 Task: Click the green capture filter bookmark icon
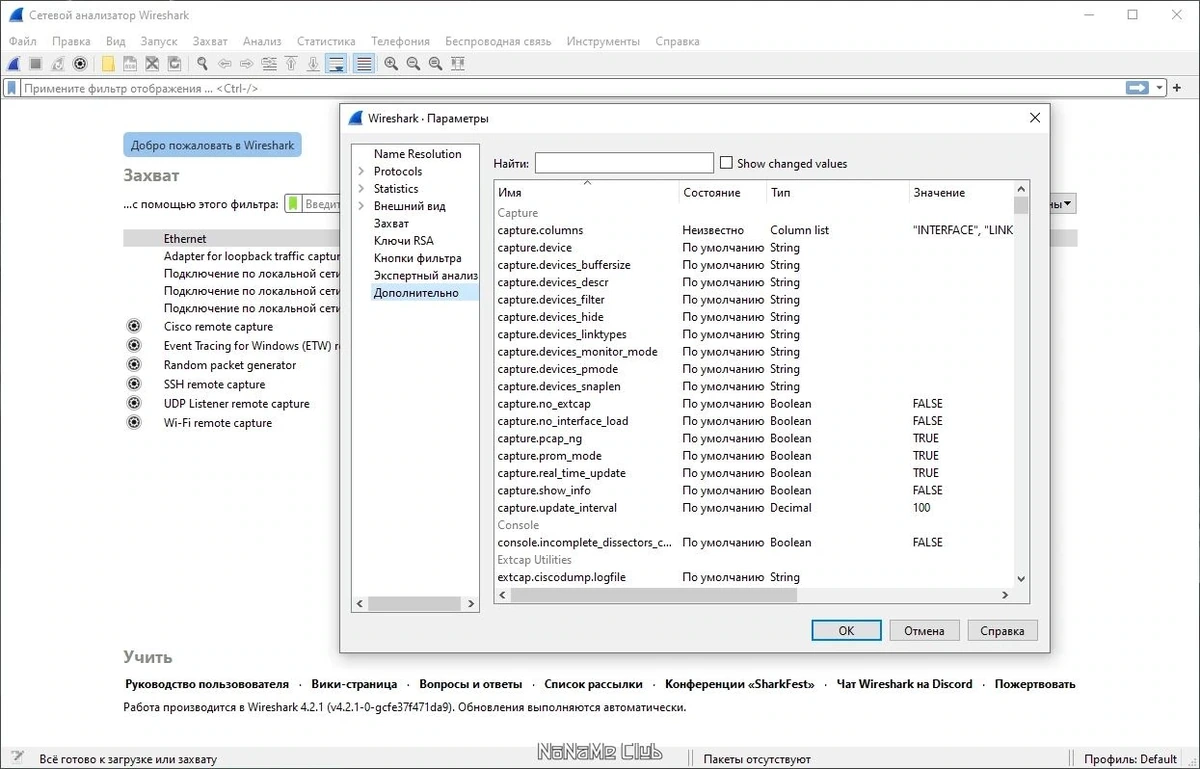(x=293, y=204)
